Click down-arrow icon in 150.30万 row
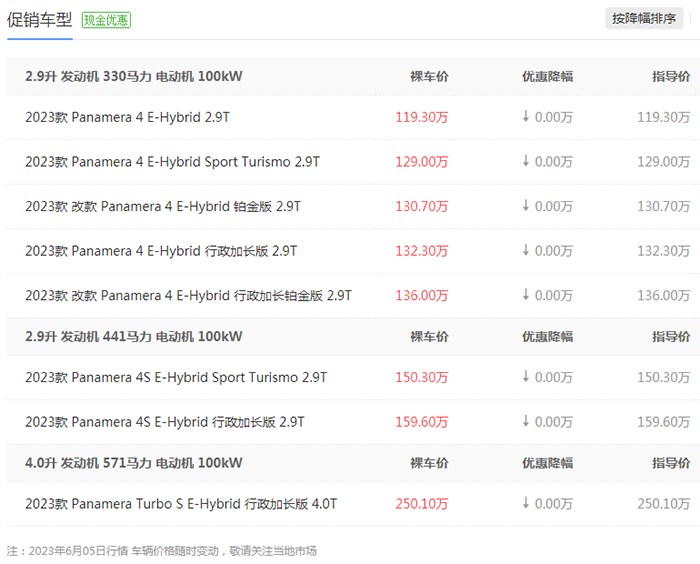700x564 pixels. (526, 376)
